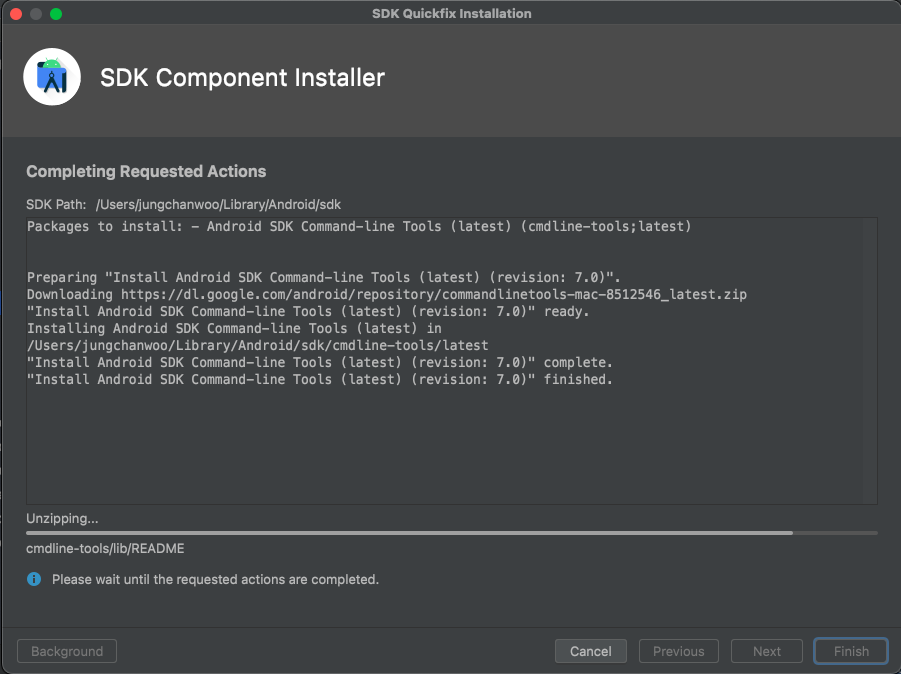Click the red close window button
The image size is (901, 674).
tap(16, 14)
